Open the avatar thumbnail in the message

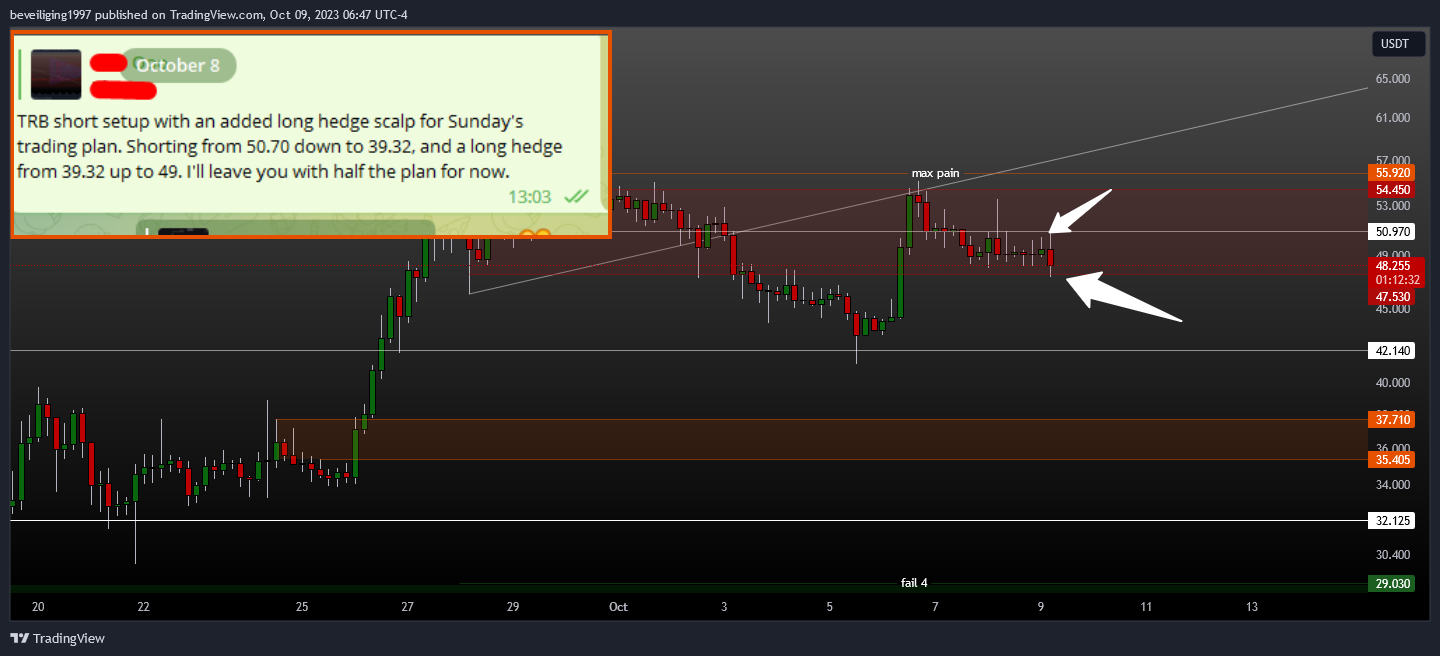[56, 74]
